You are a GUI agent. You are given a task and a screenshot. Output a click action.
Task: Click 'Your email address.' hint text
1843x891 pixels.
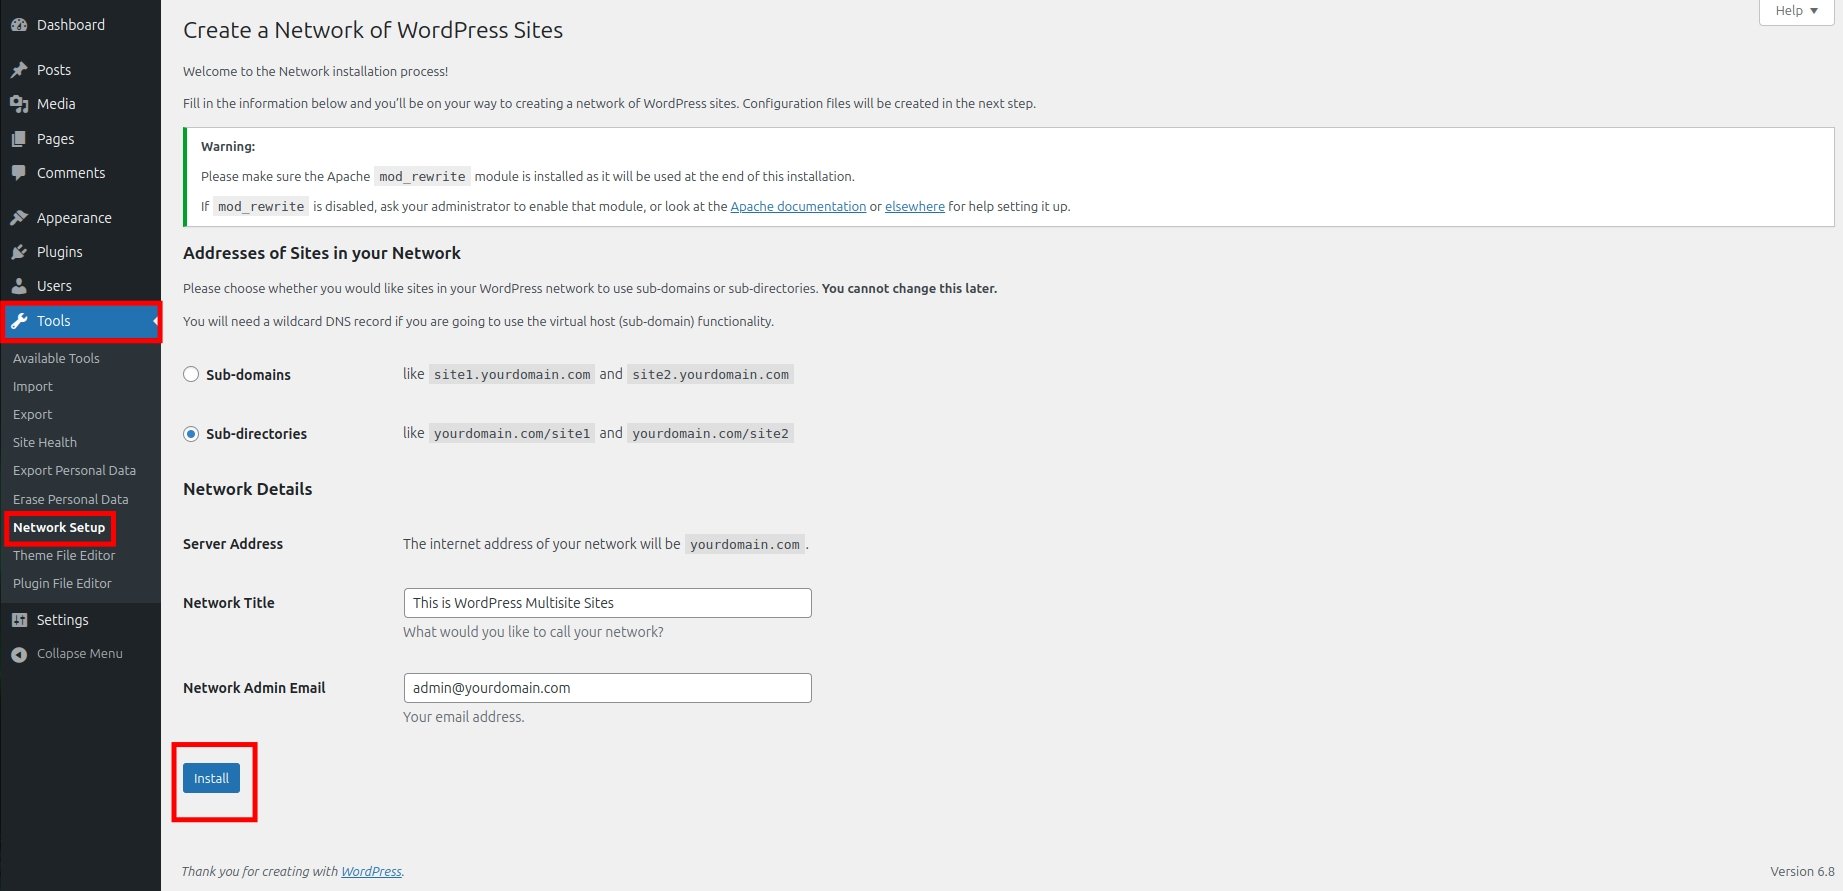[464, 717]
